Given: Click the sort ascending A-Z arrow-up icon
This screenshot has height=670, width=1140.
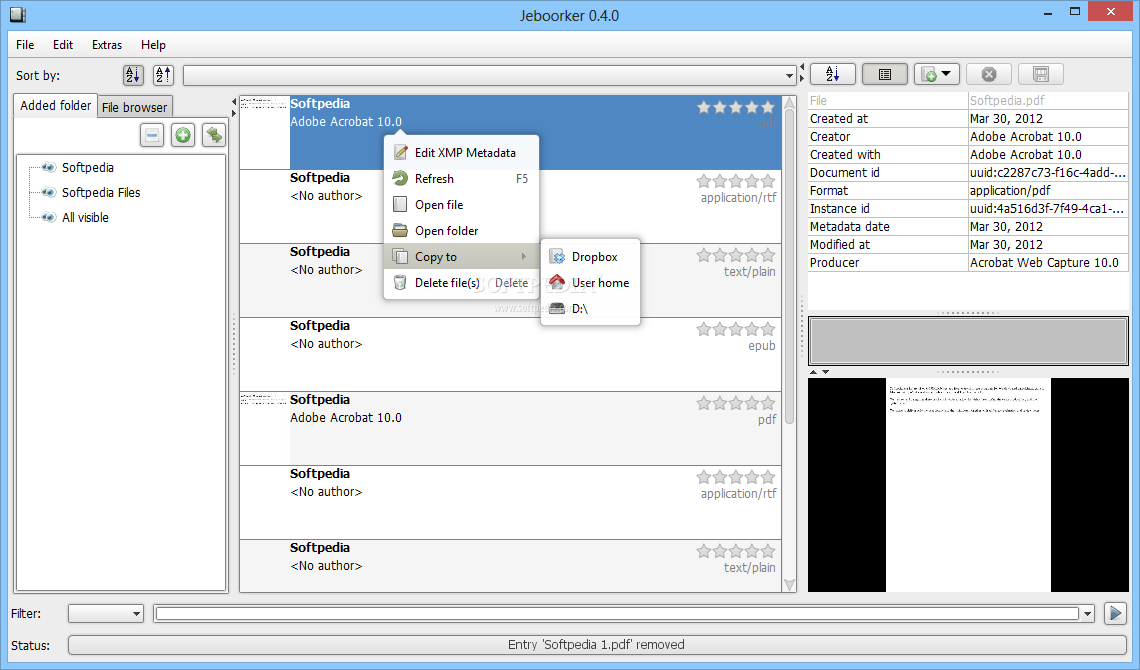Looking at the screenshot, I should coord(164,75).
